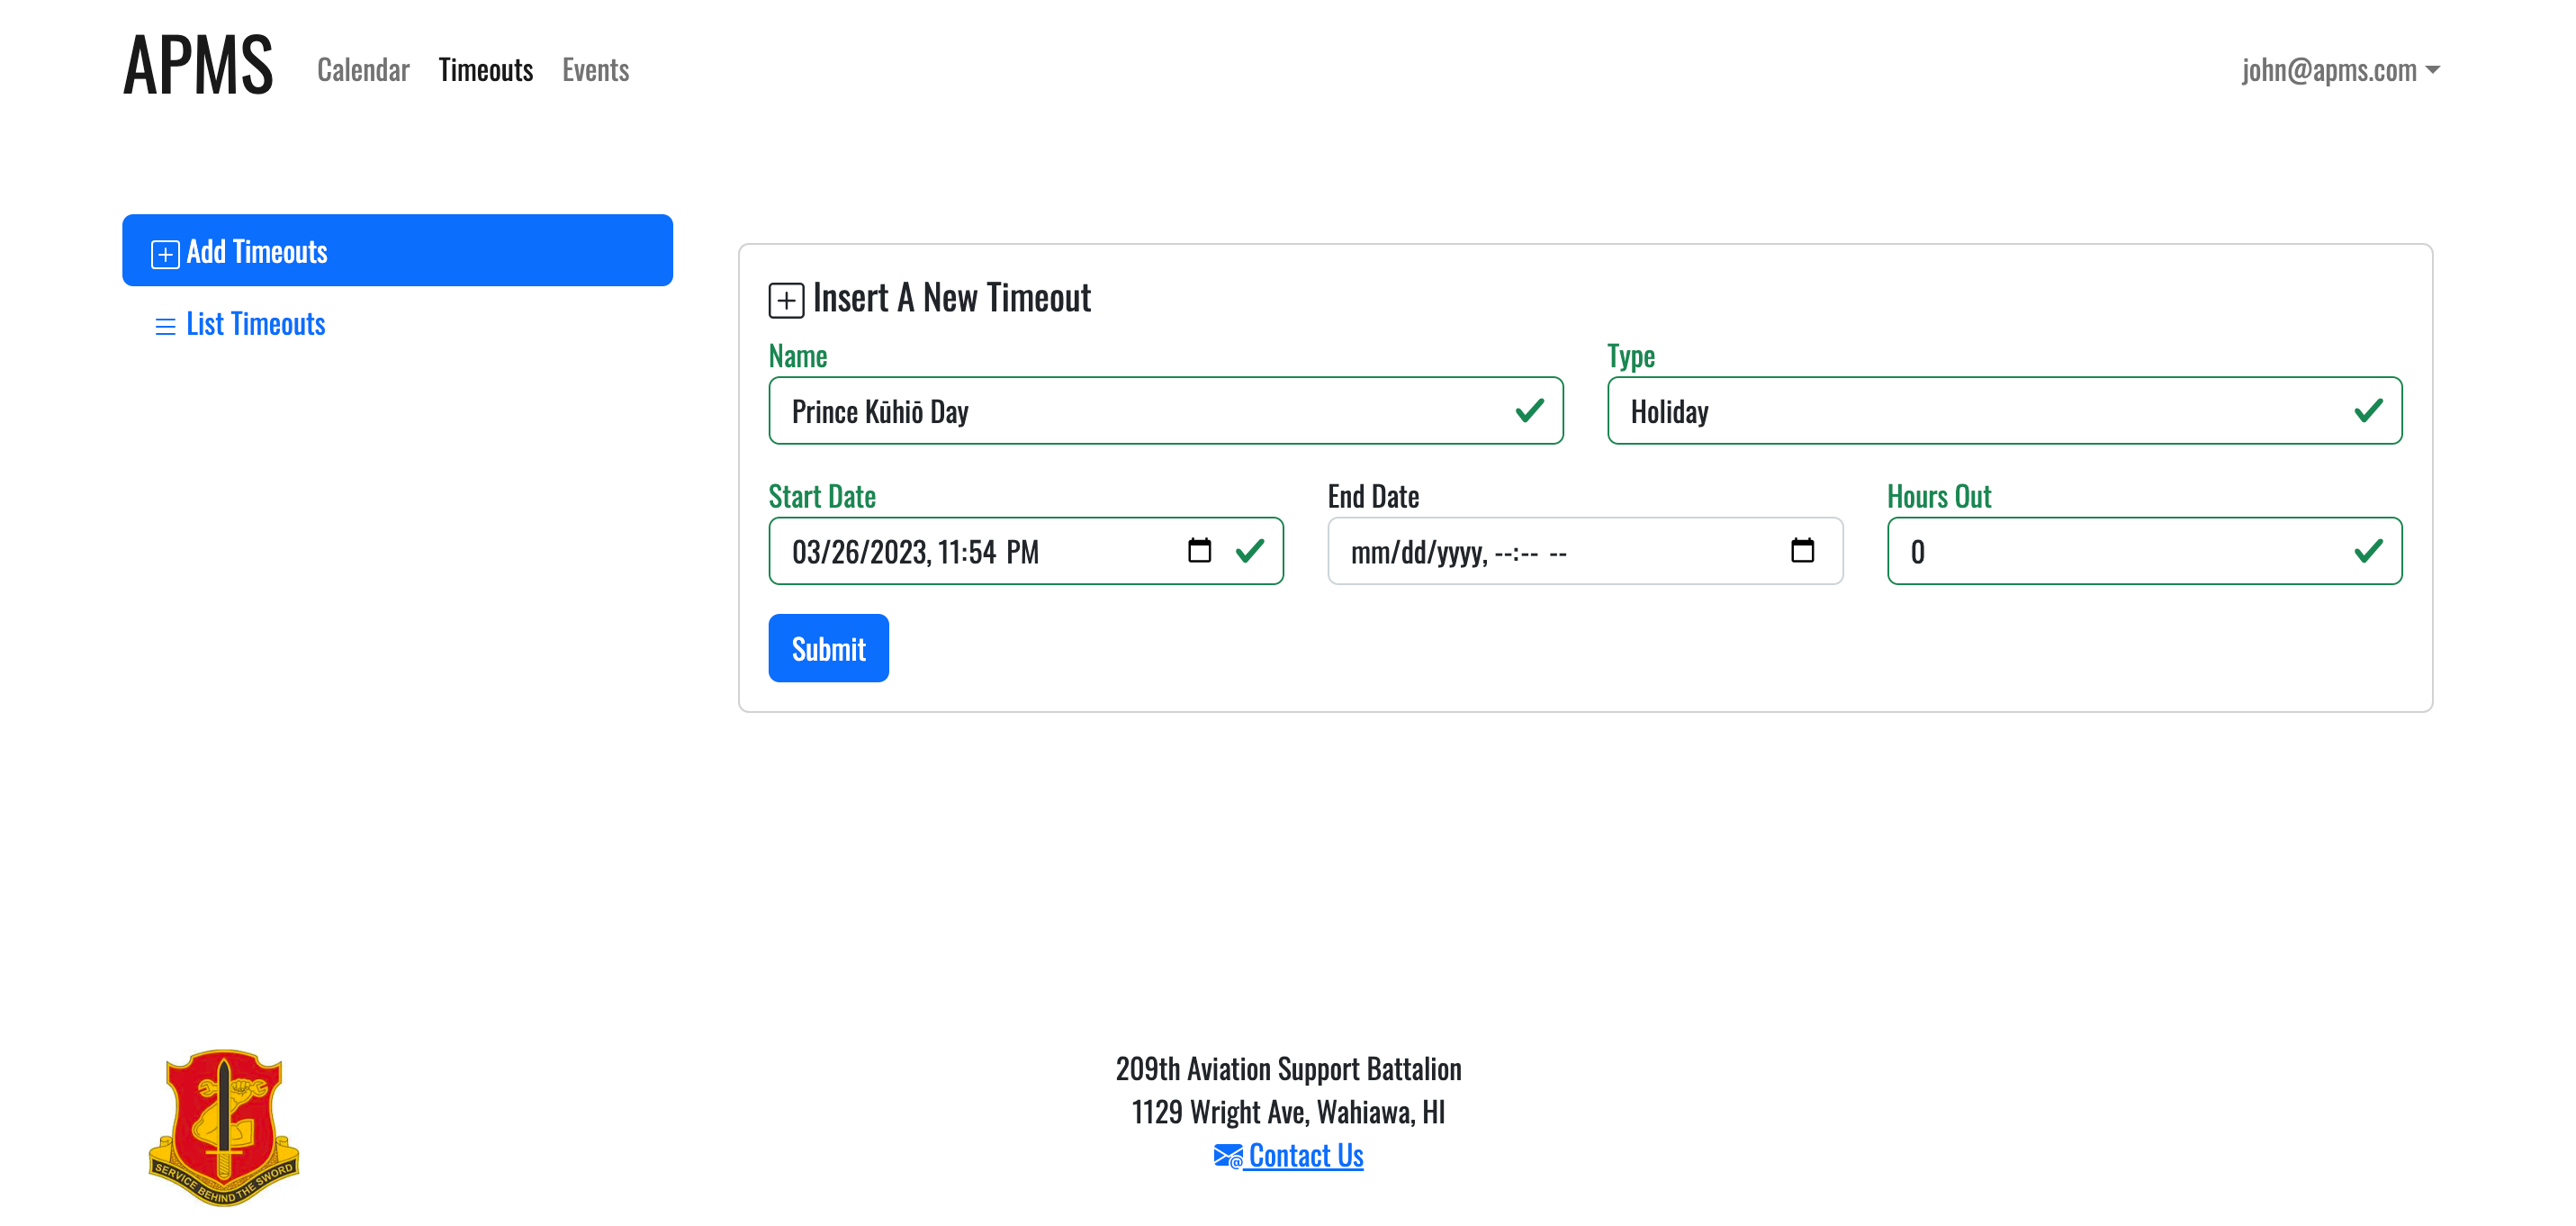Open the Events nav item
Screen dimensions: 2576x1226
click(595, 70)
